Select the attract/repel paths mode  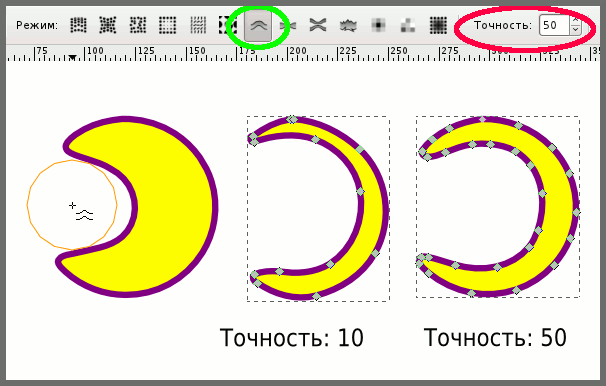[318, 26]
